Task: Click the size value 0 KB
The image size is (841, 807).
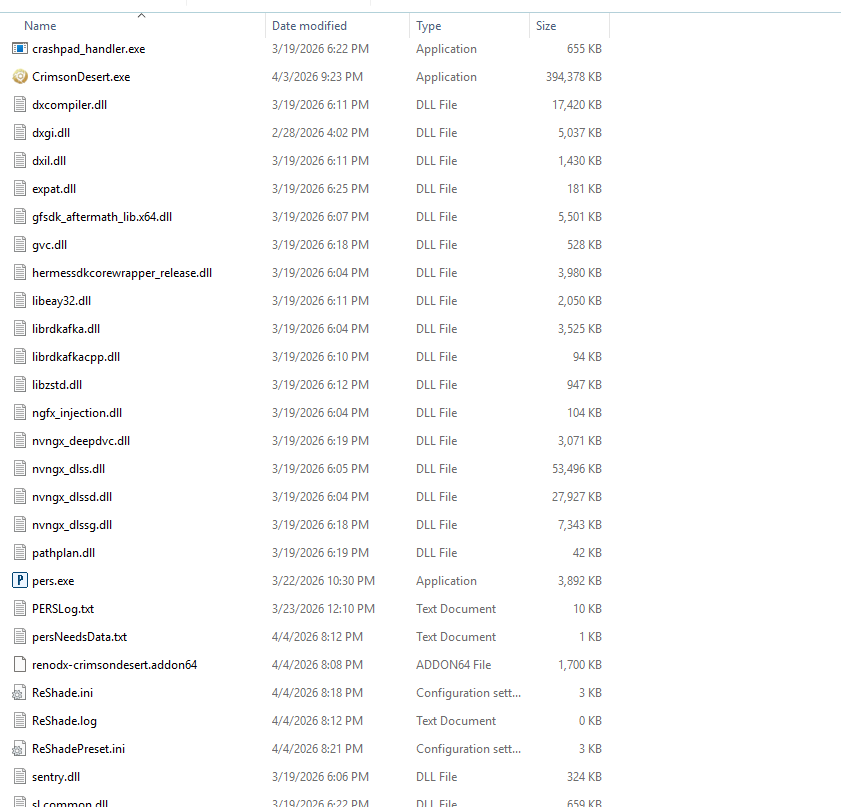Action: click(x=590, y=721)
